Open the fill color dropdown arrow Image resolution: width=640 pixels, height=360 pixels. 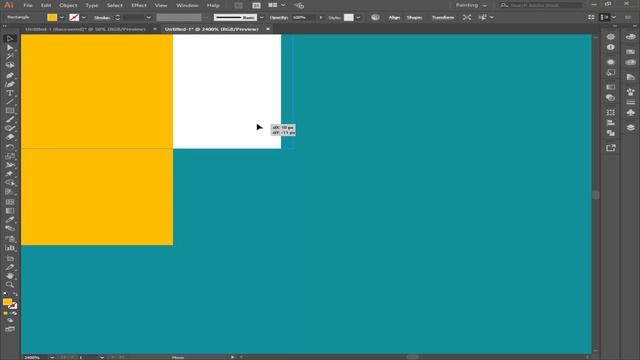coord(62,18)
